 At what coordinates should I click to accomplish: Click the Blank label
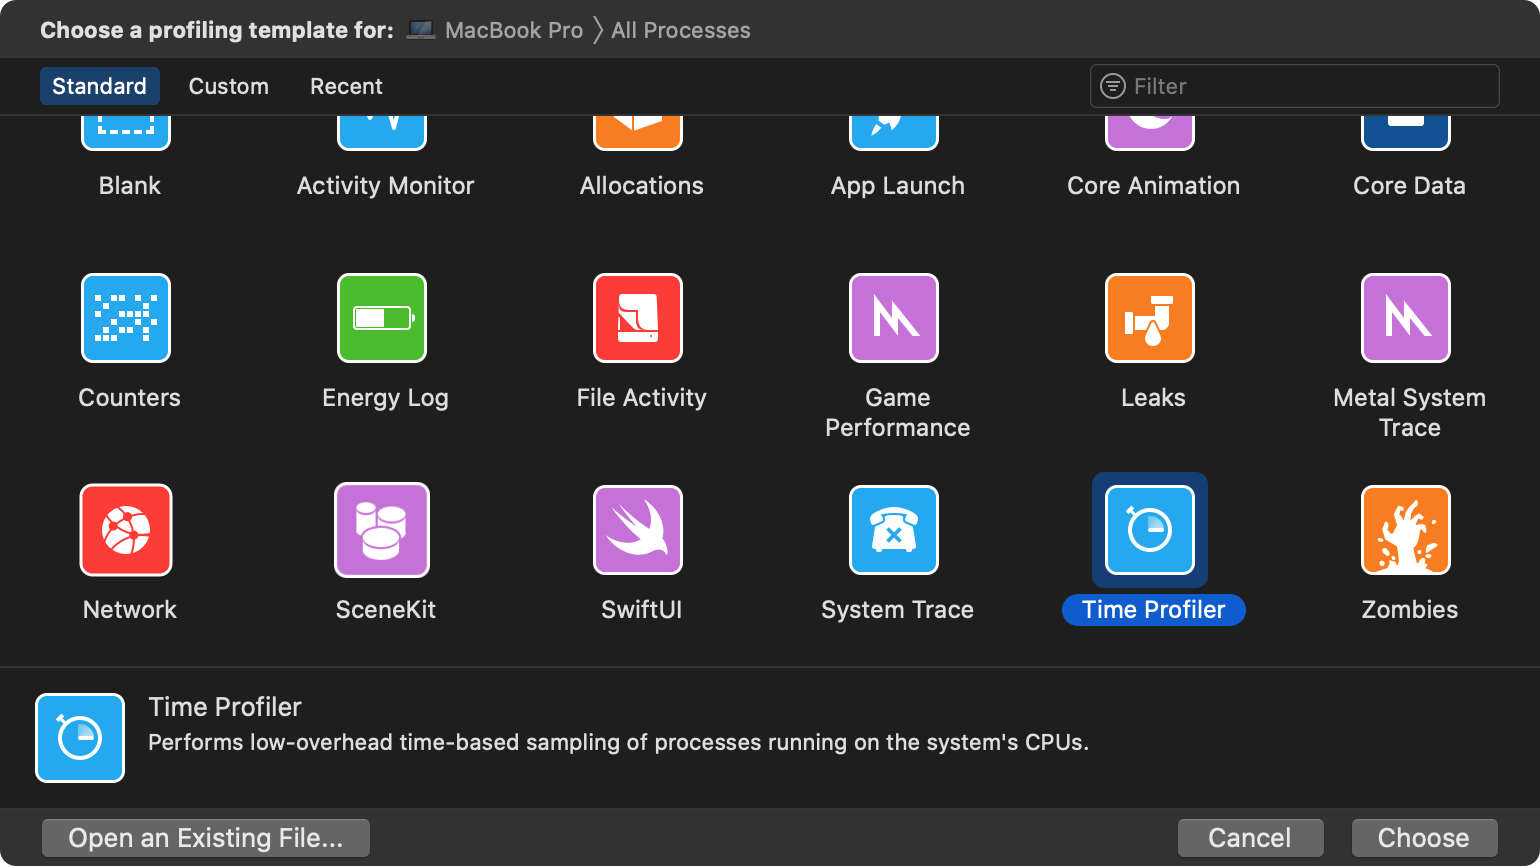coord(130,186)
